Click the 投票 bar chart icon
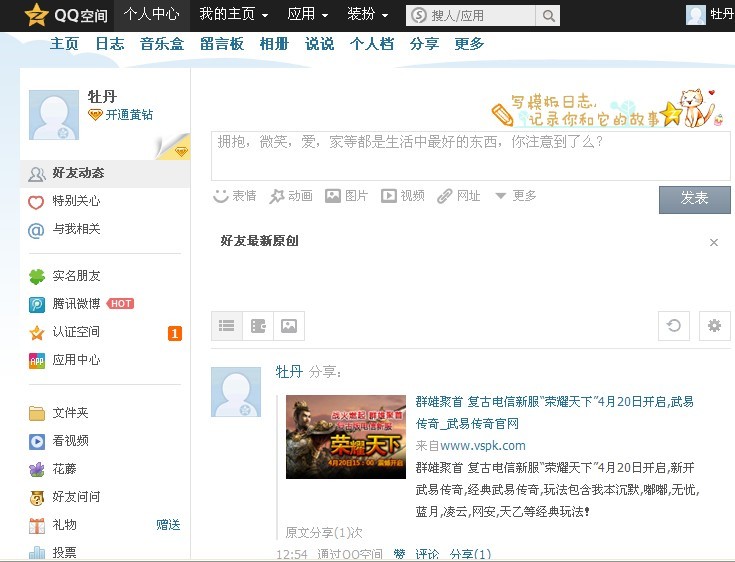735x562 pixels. (x=37, y=553)
